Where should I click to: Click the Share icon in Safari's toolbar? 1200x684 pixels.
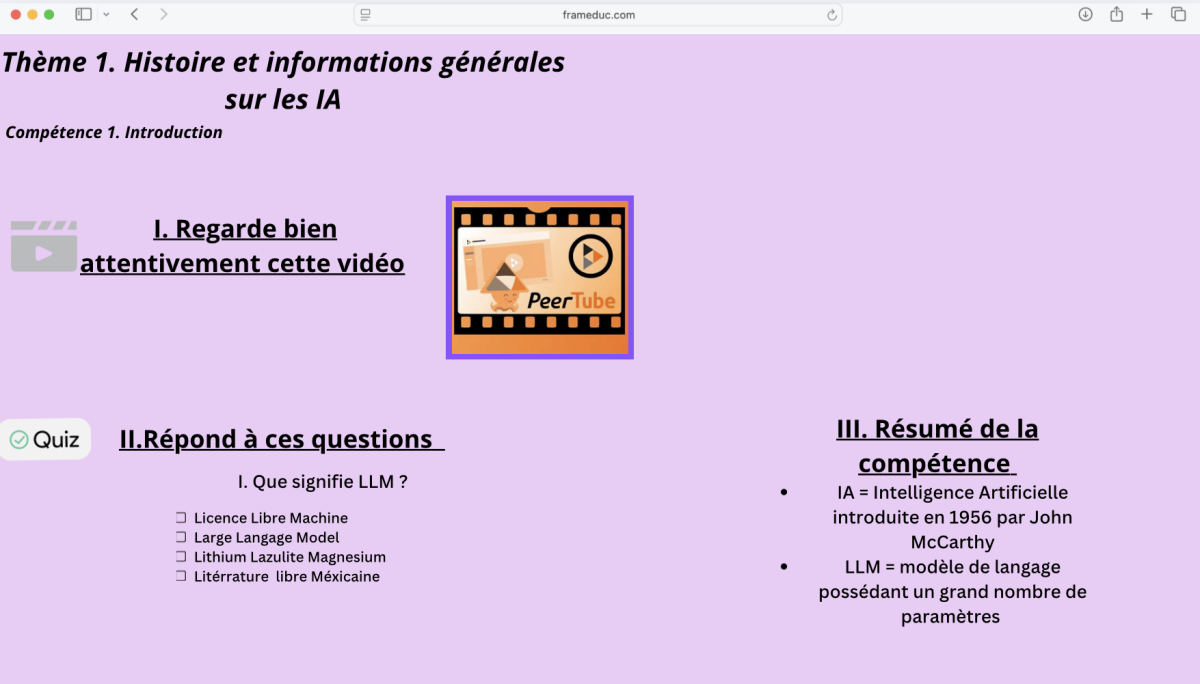1116,14
